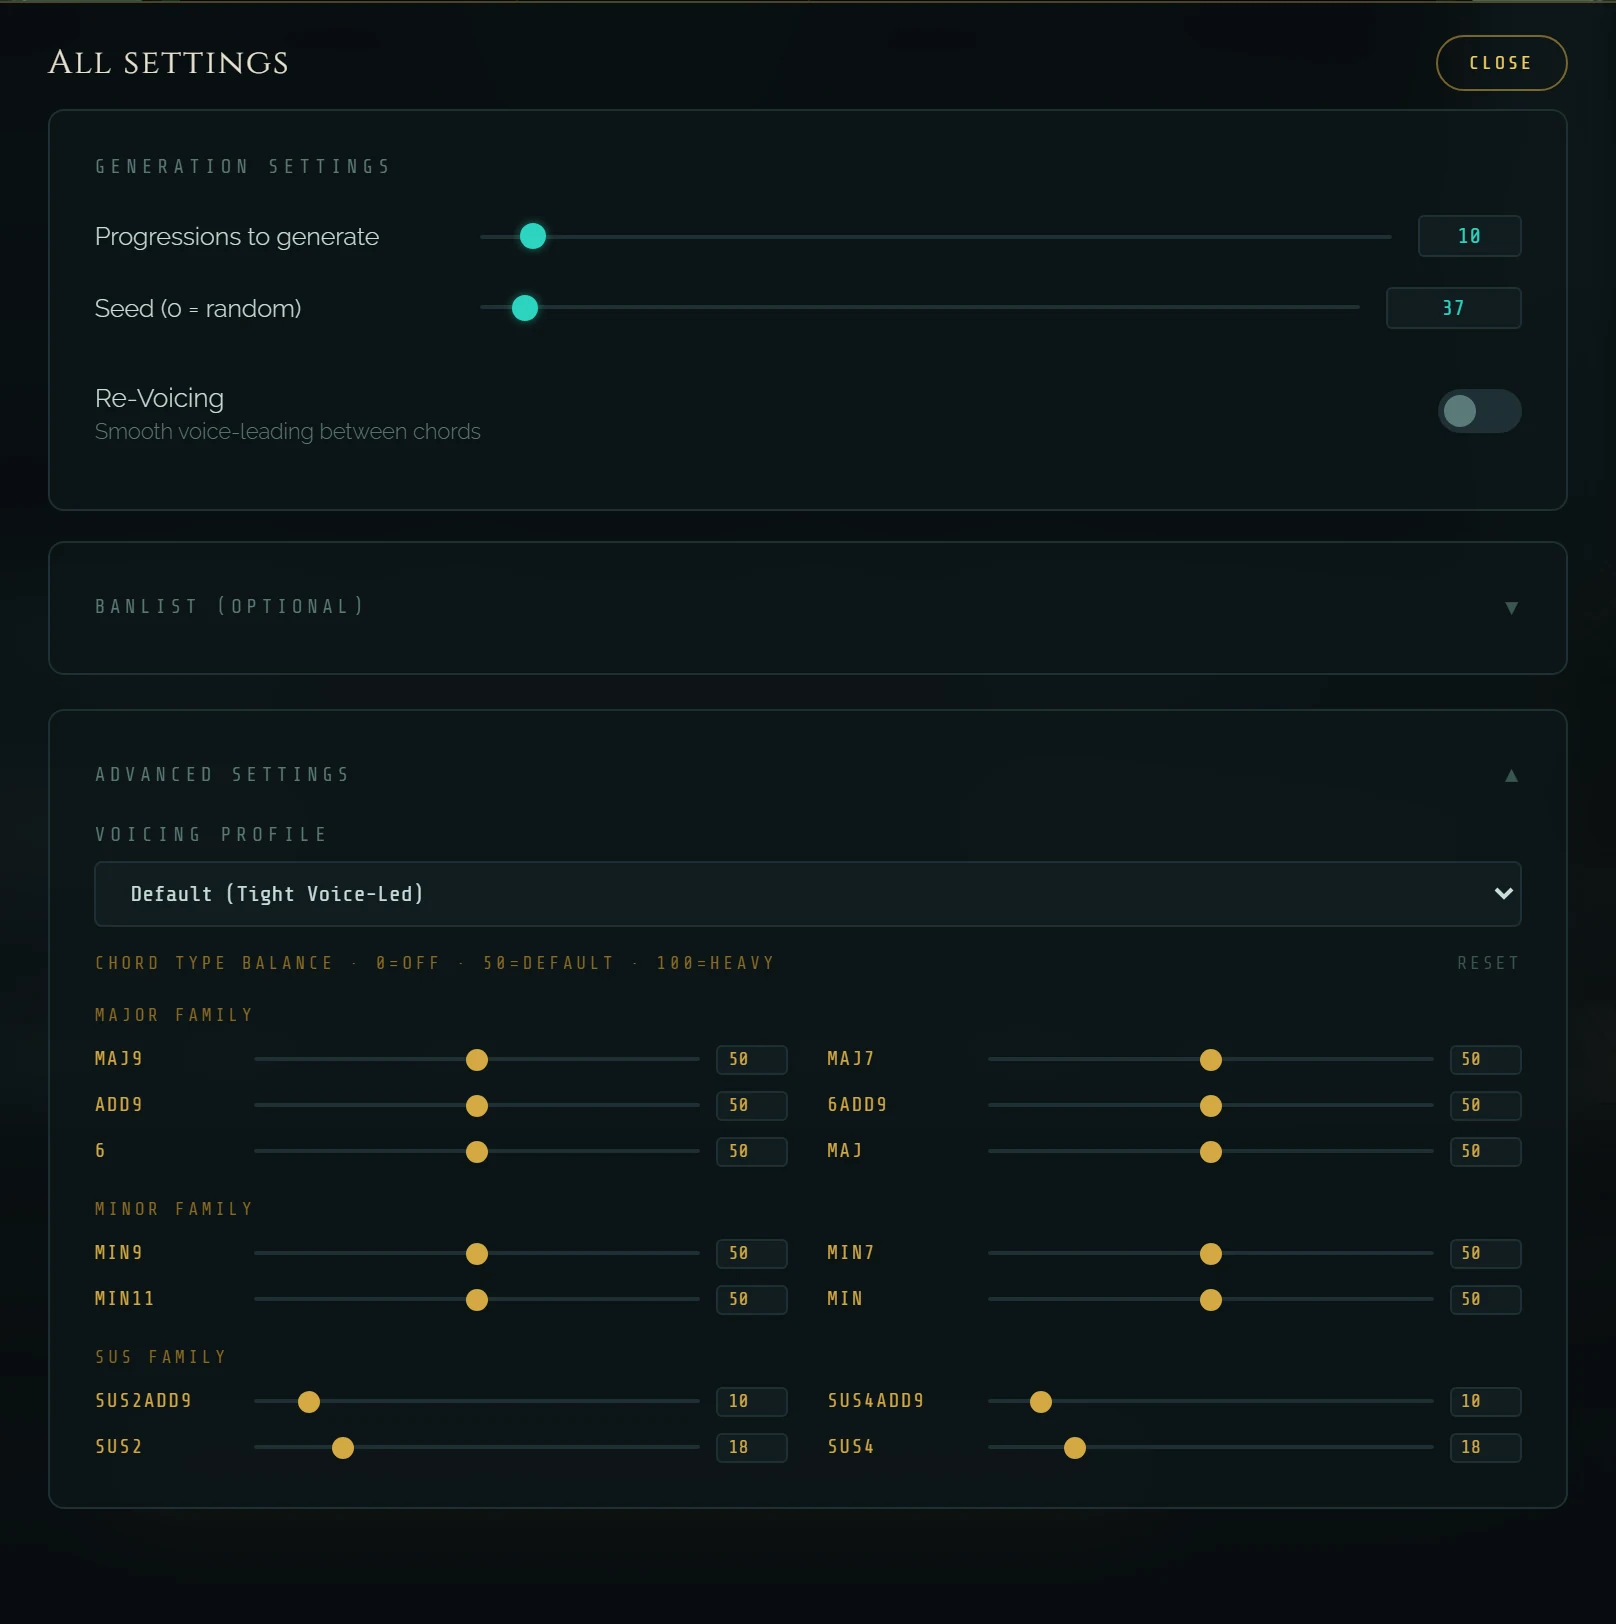Adjust the ADD9 slider
The image size is (1616, 1624).
477,1106
